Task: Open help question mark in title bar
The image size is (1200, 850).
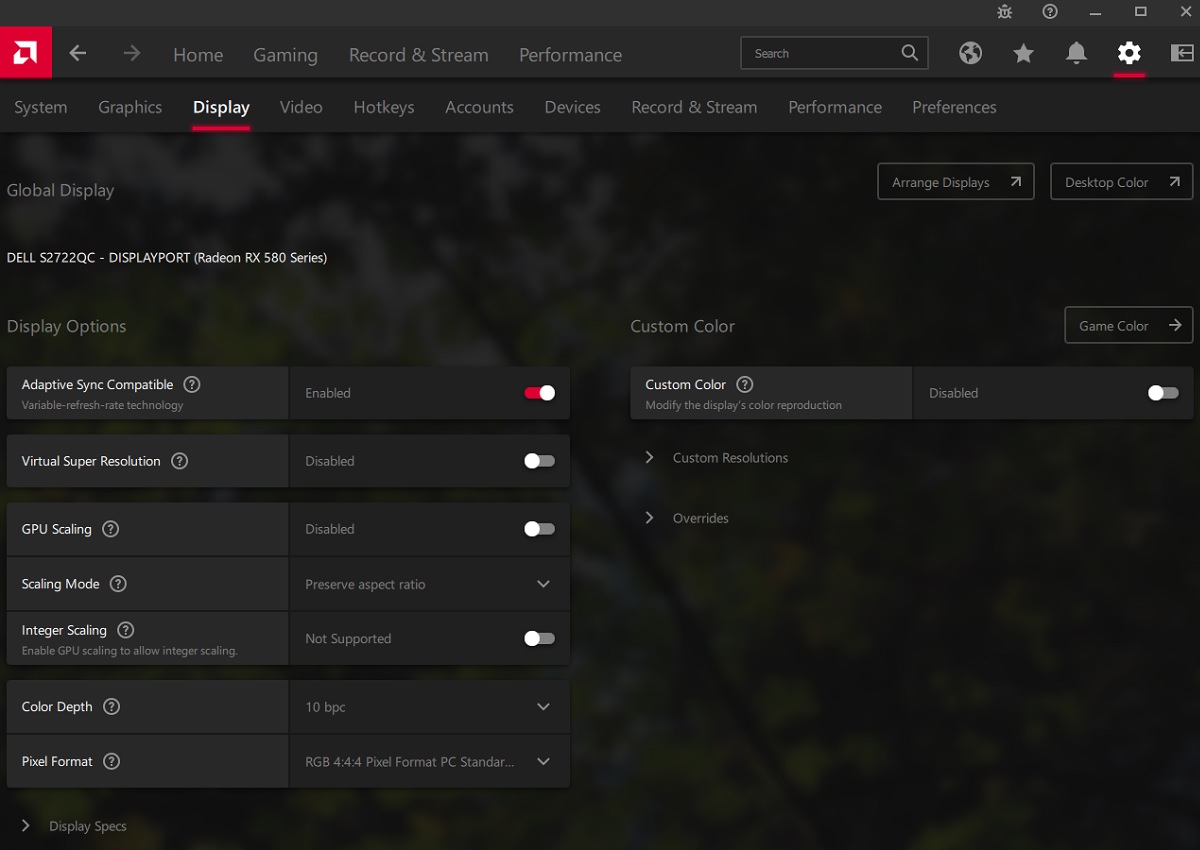Action: [1050, 12]
